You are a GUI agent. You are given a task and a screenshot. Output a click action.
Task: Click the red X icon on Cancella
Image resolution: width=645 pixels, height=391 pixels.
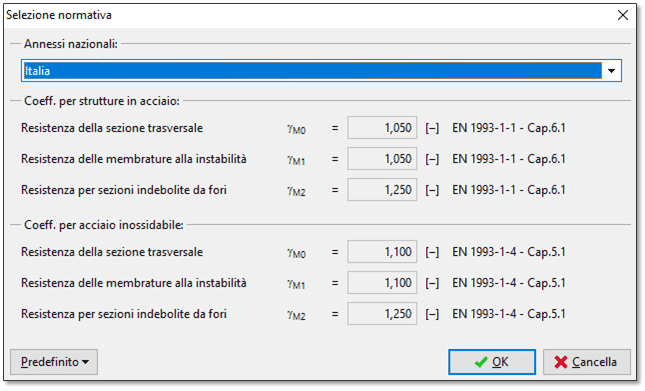(561, 362)
